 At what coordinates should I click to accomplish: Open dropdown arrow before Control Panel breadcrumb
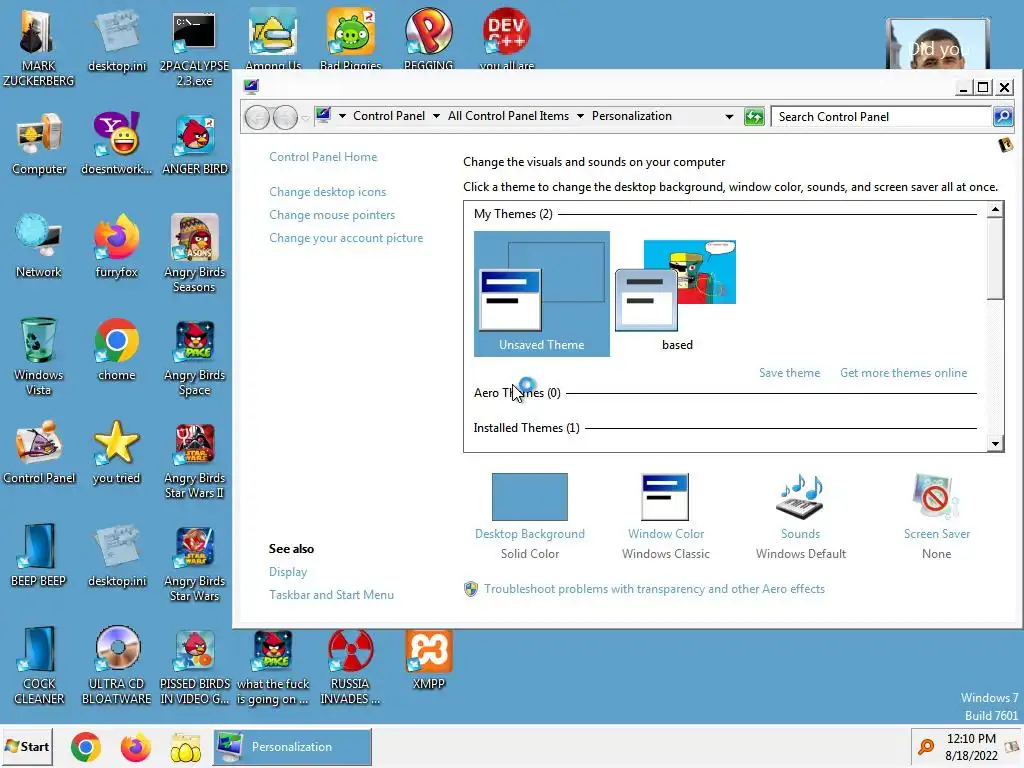coord(342,116)
